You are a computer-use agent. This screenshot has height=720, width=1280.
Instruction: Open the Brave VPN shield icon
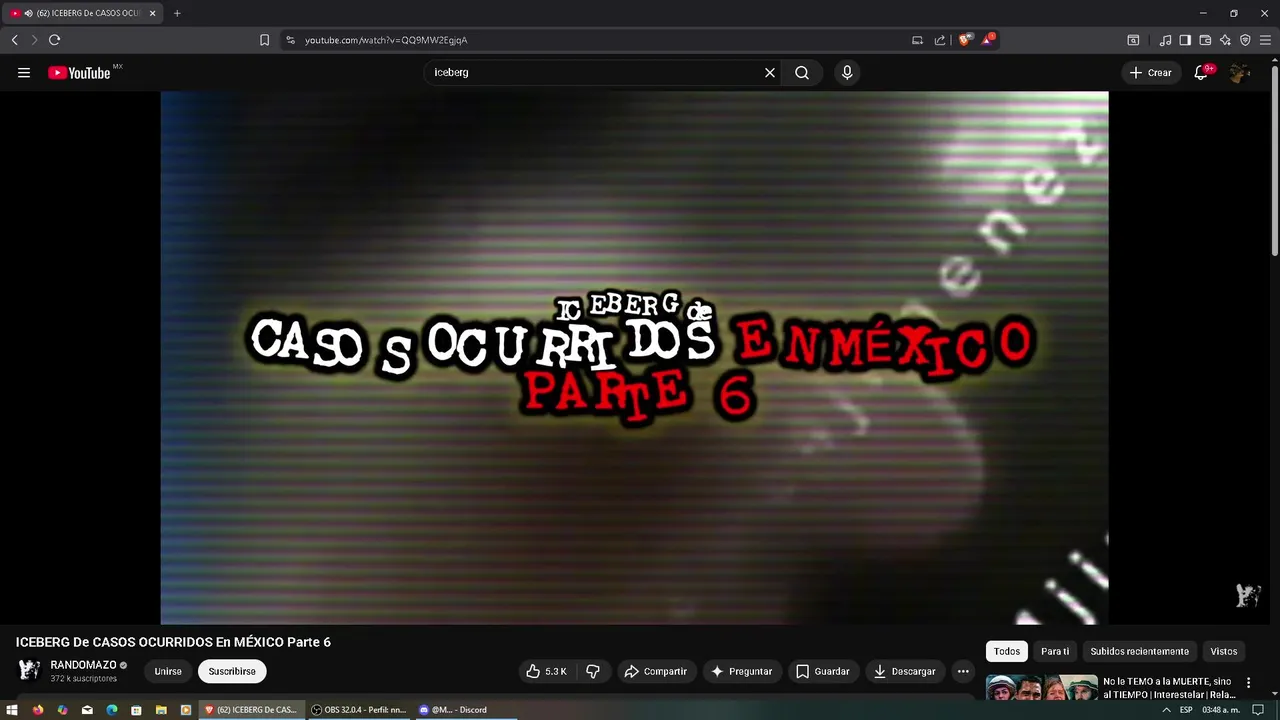[1245, 40]
